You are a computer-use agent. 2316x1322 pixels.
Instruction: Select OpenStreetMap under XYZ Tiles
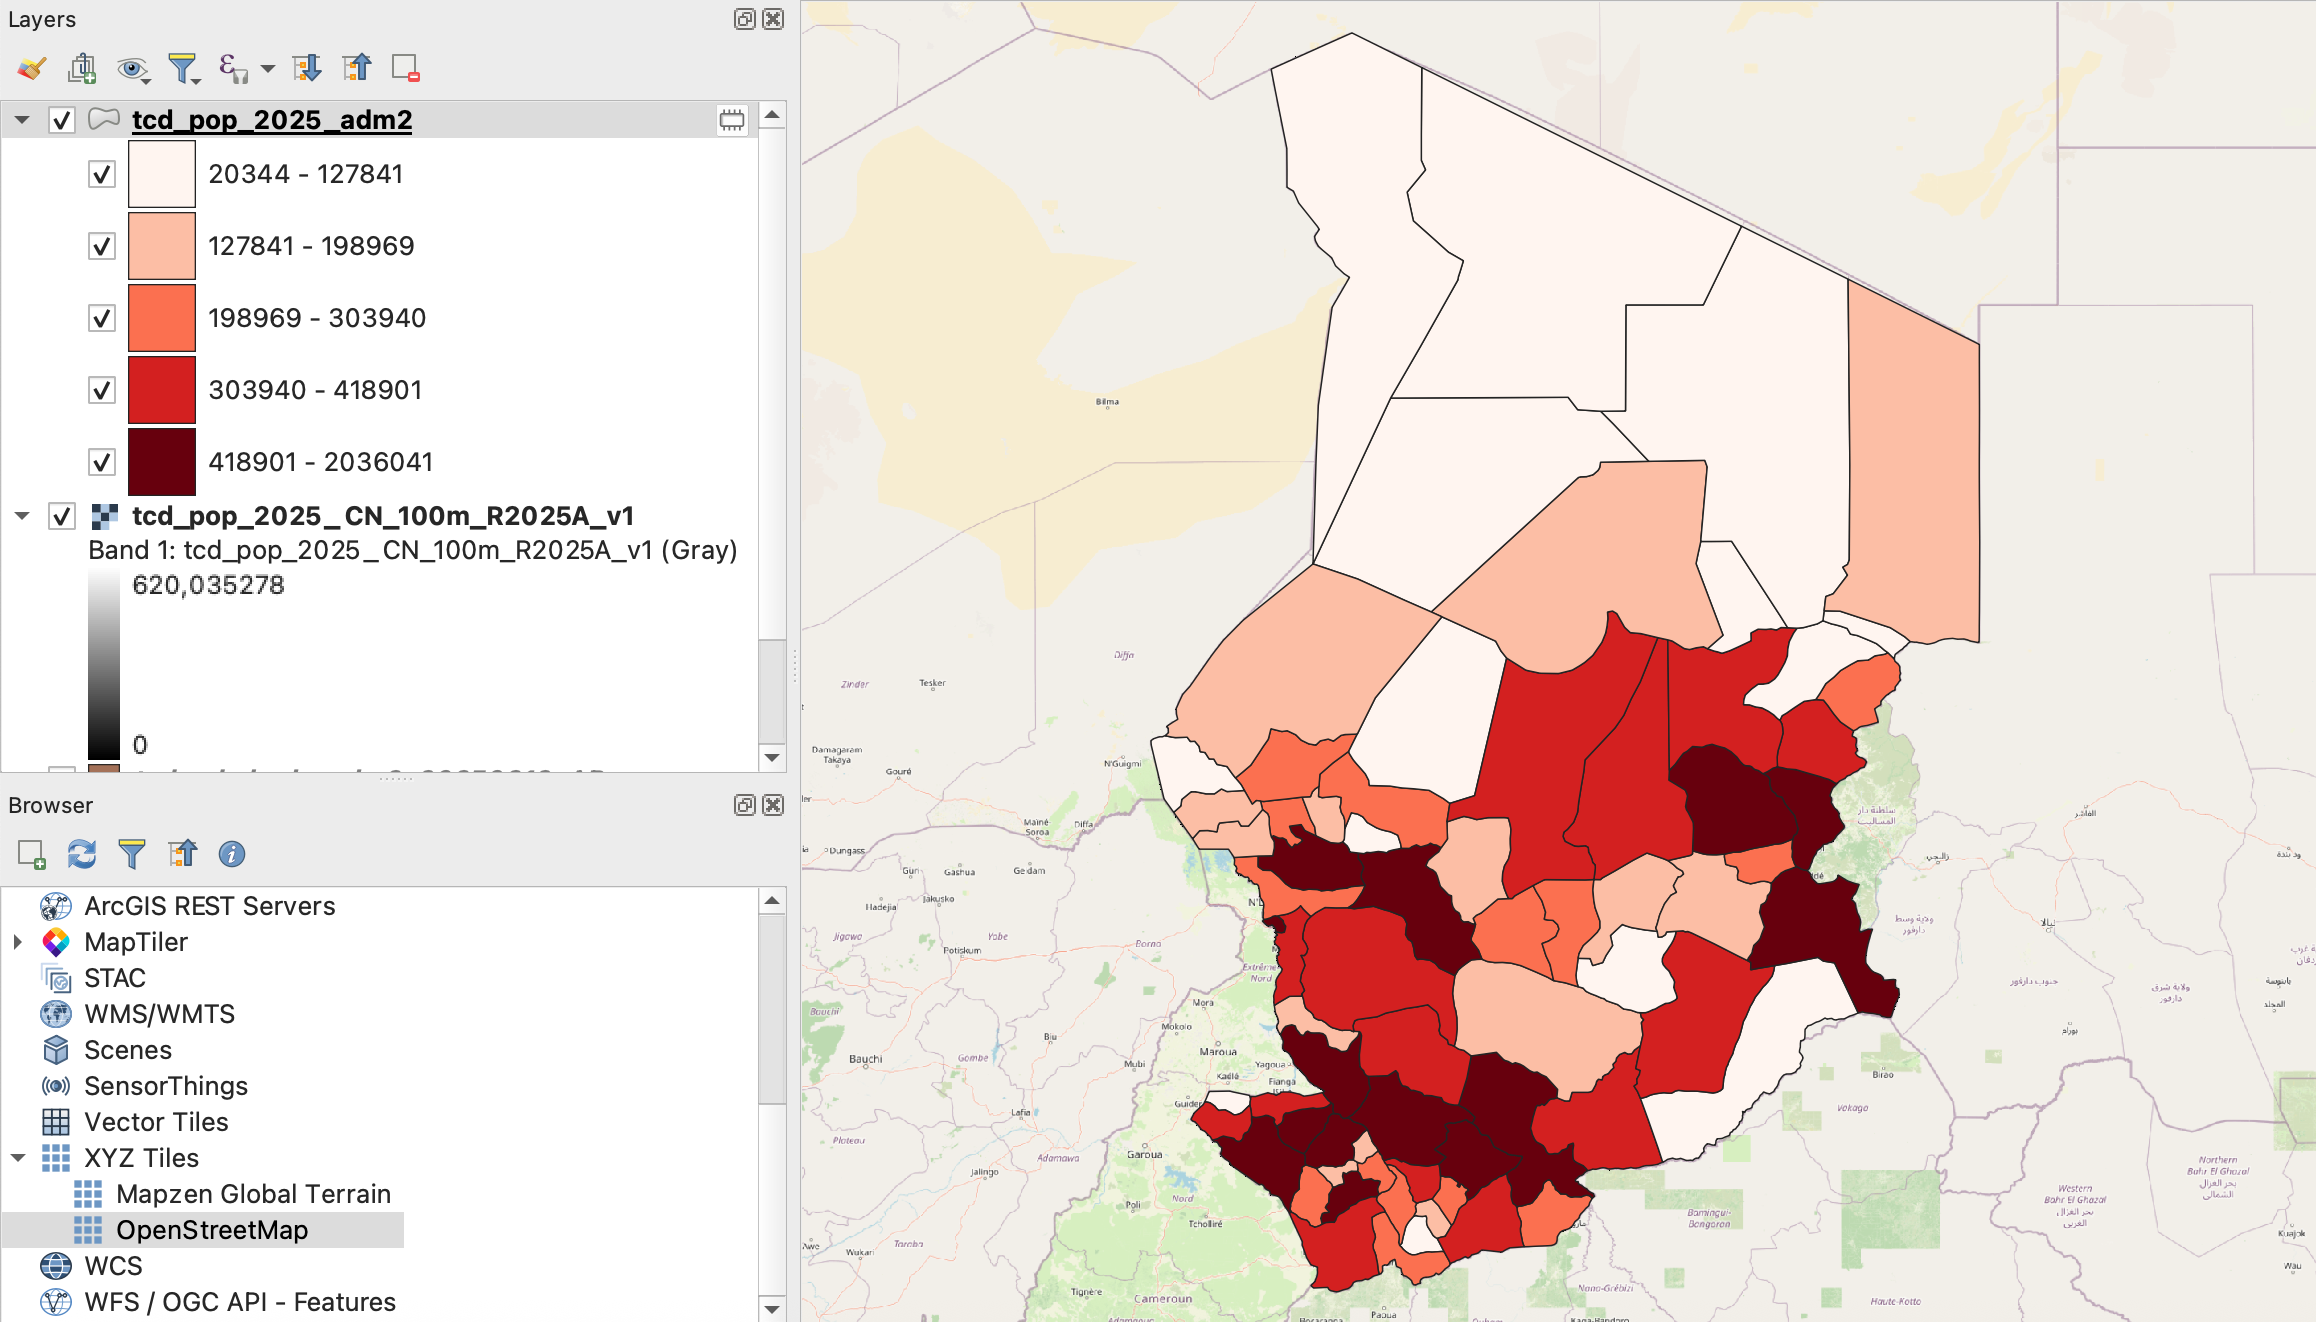pos(212,1230)
